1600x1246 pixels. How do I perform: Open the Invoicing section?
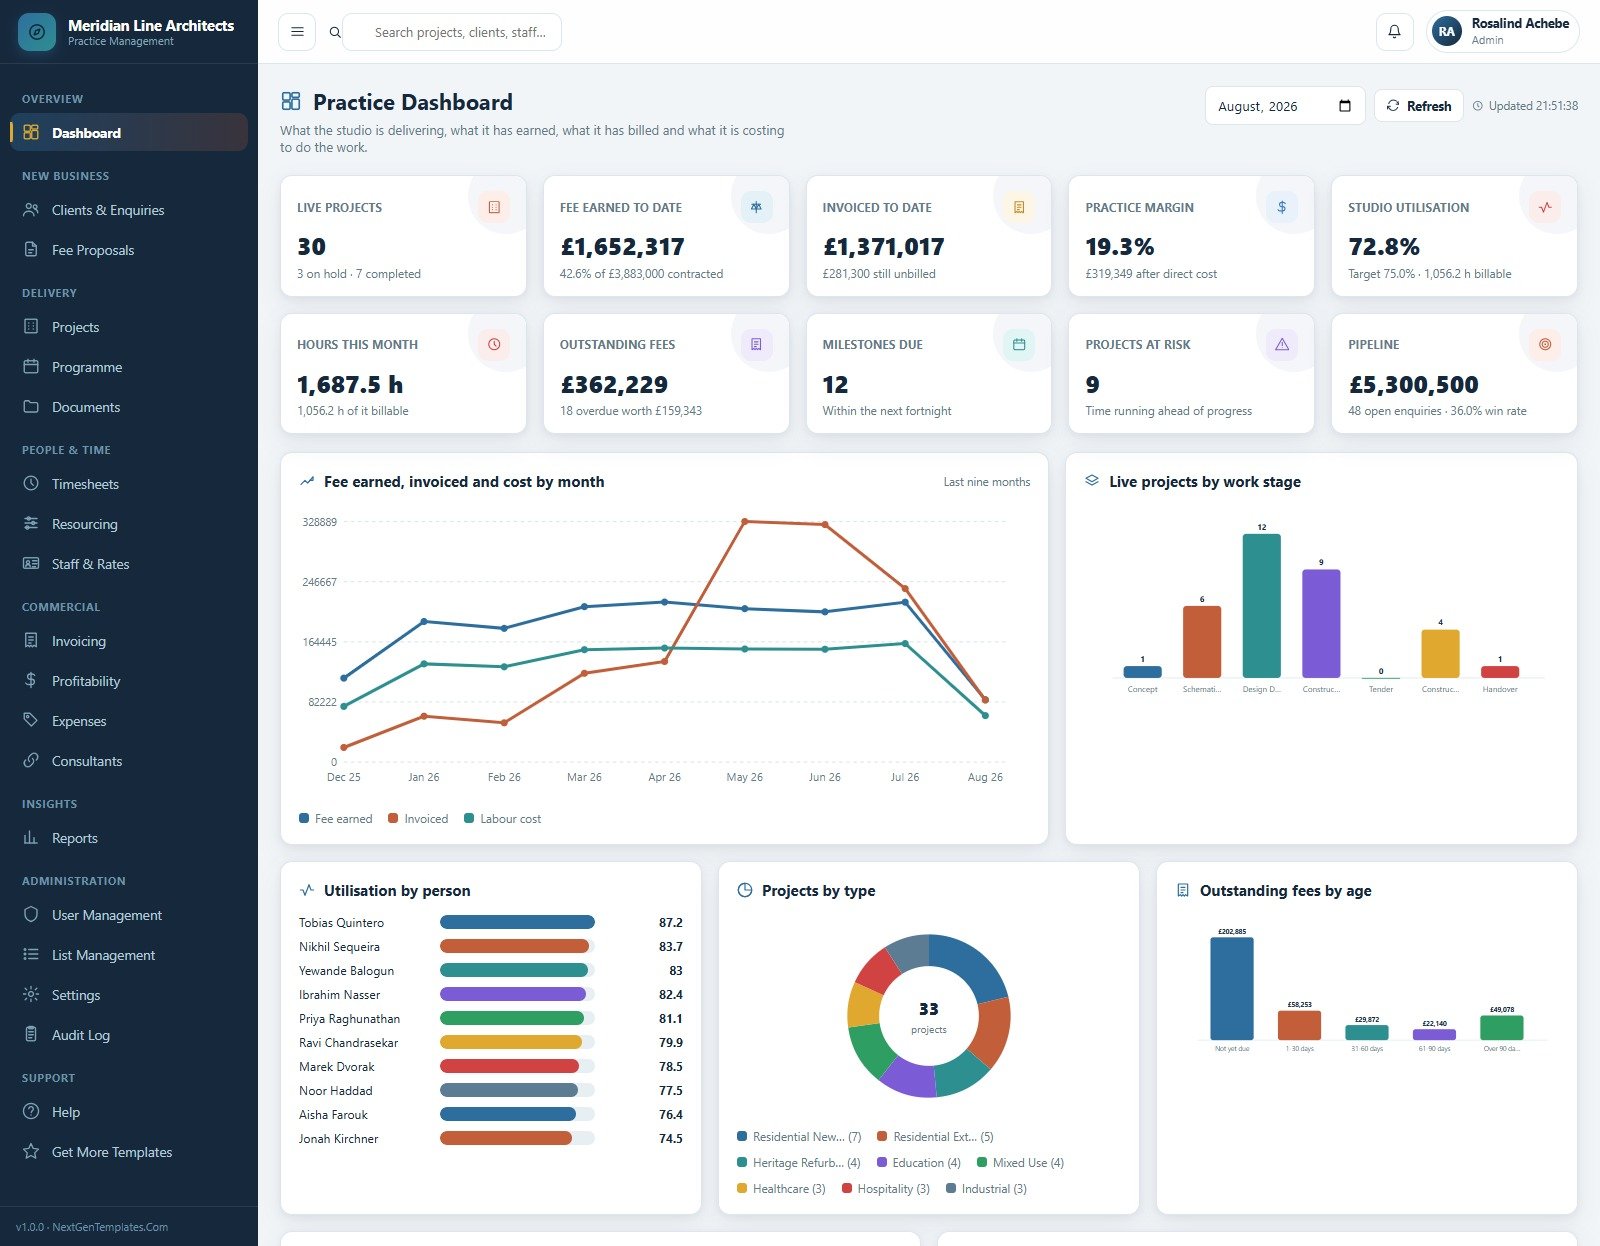[129, 641]
